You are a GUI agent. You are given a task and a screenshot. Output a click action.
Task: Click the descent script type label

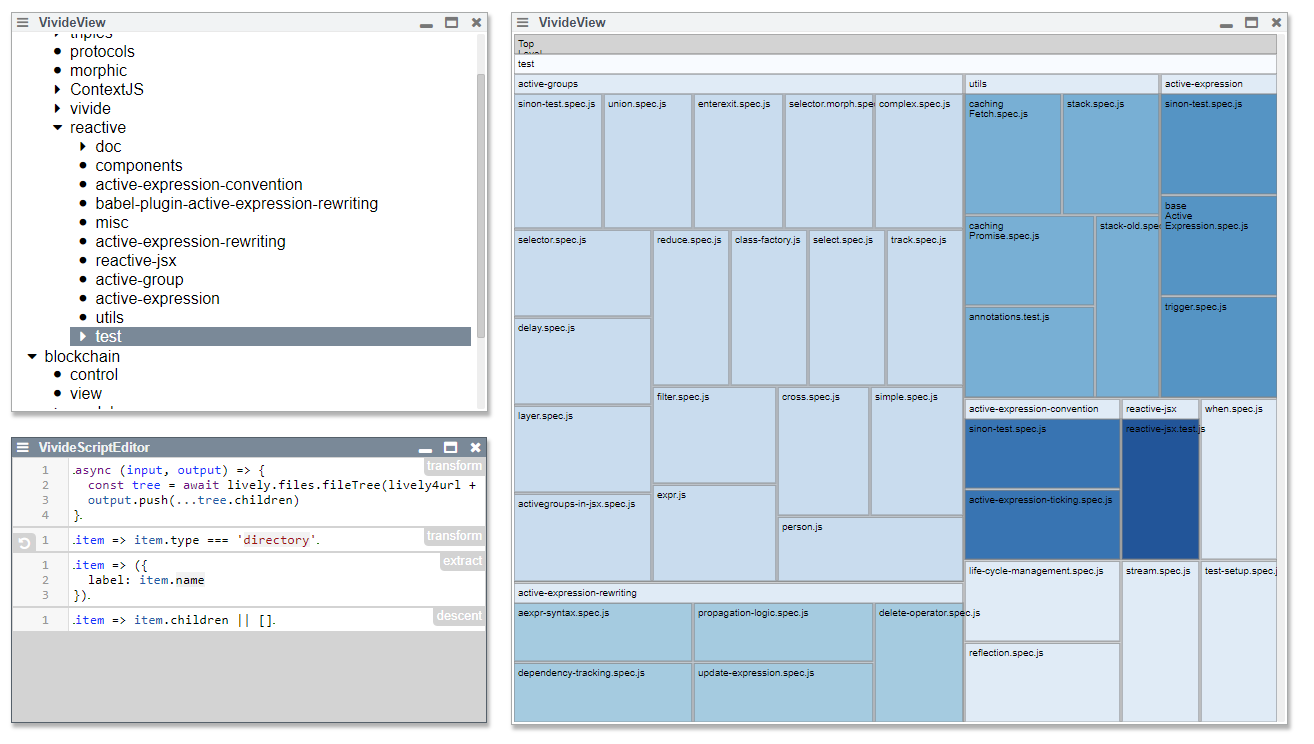(x=459, y=616)
